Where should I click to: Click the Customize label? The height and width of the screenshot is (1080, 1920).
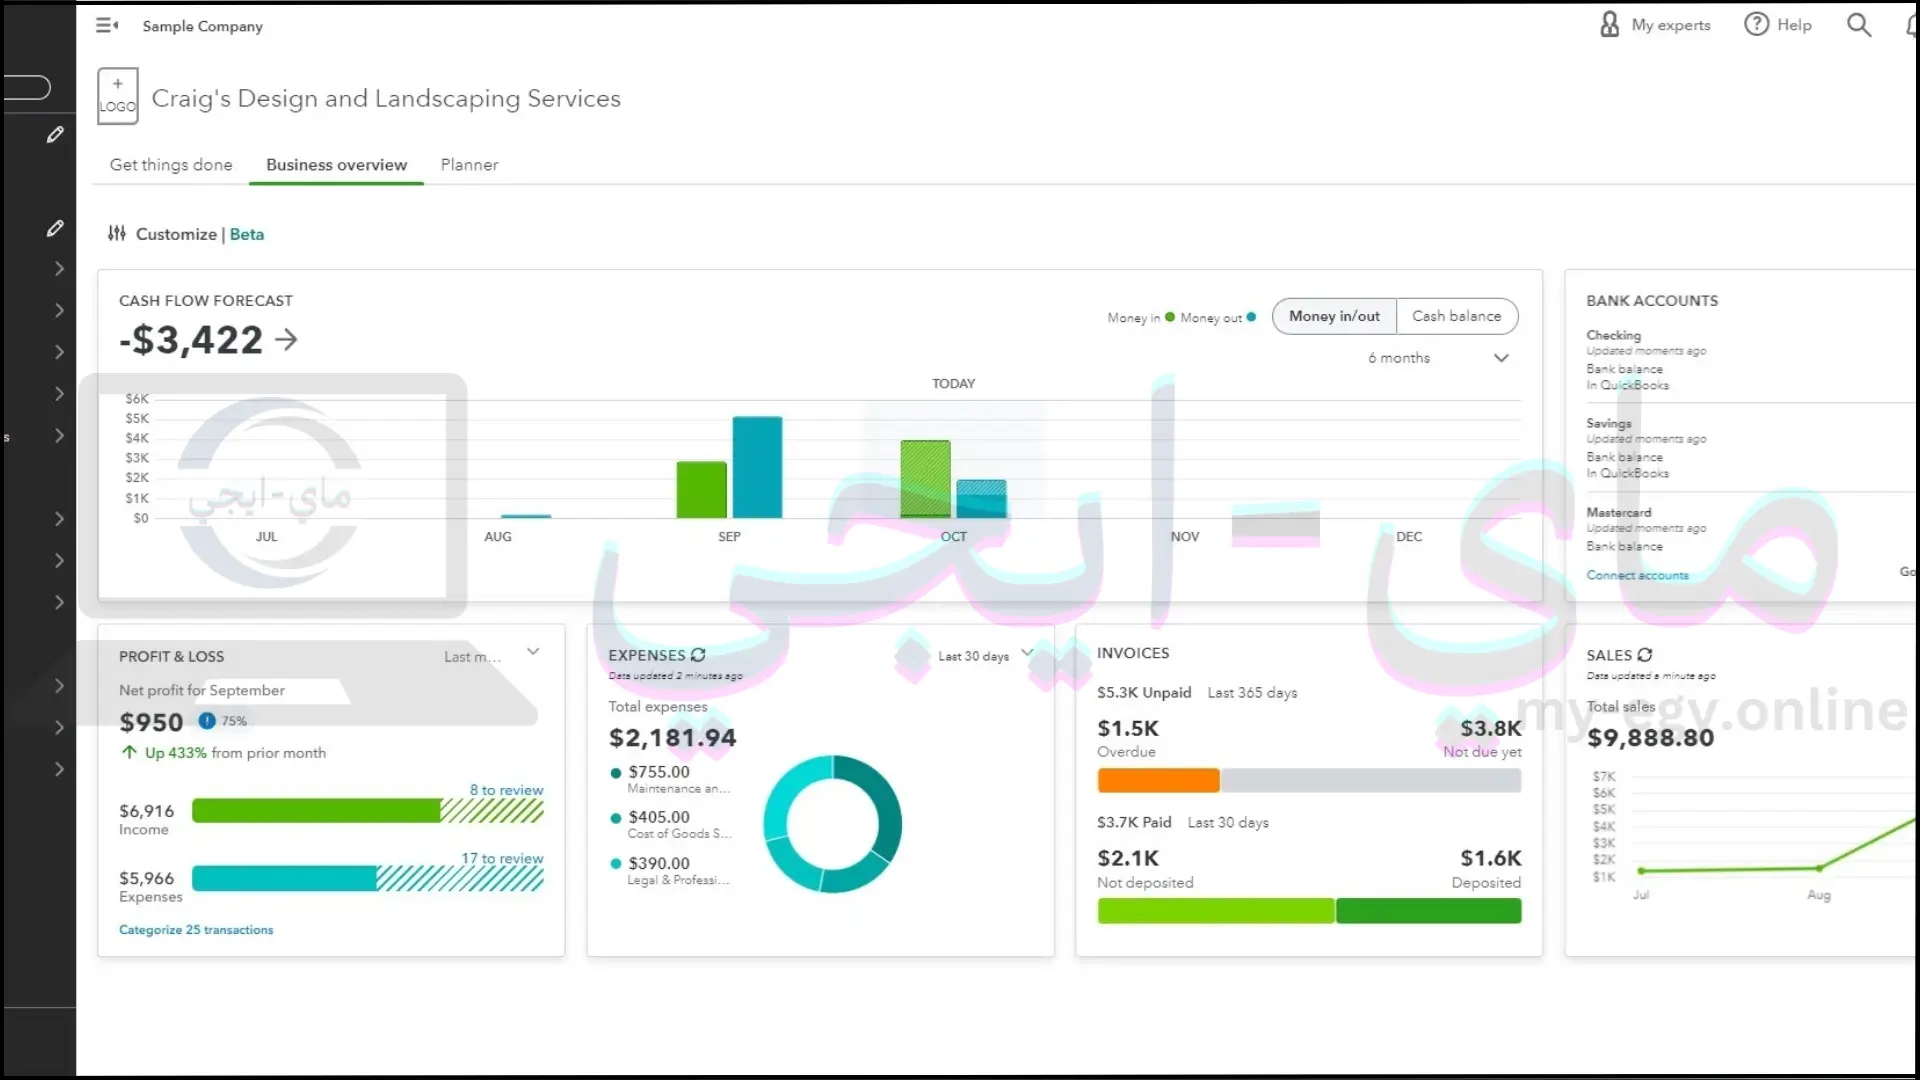(x=176, y=234)
